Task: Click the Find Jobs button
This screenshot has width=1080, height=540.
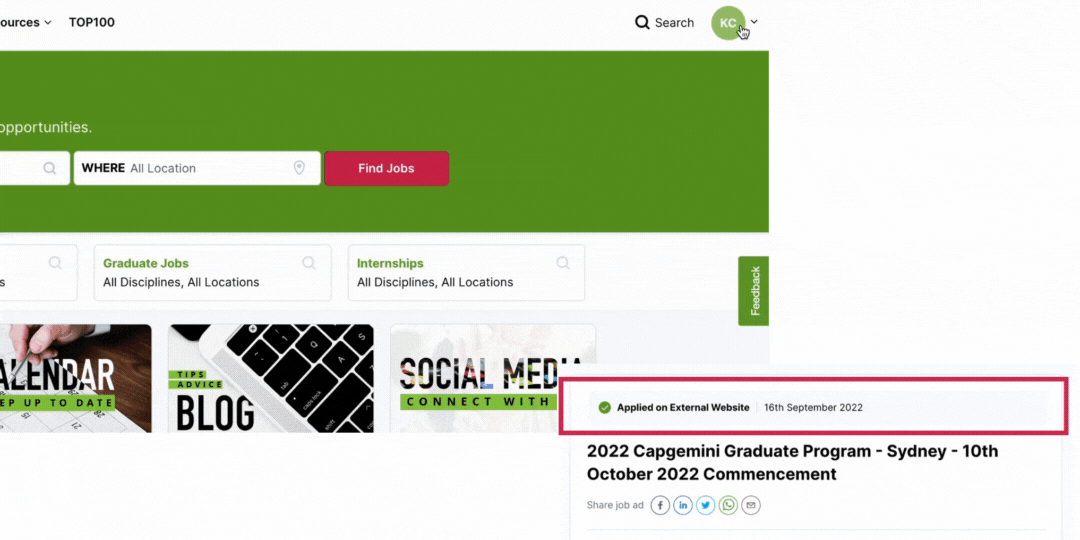Action: [x=386, y=168]
